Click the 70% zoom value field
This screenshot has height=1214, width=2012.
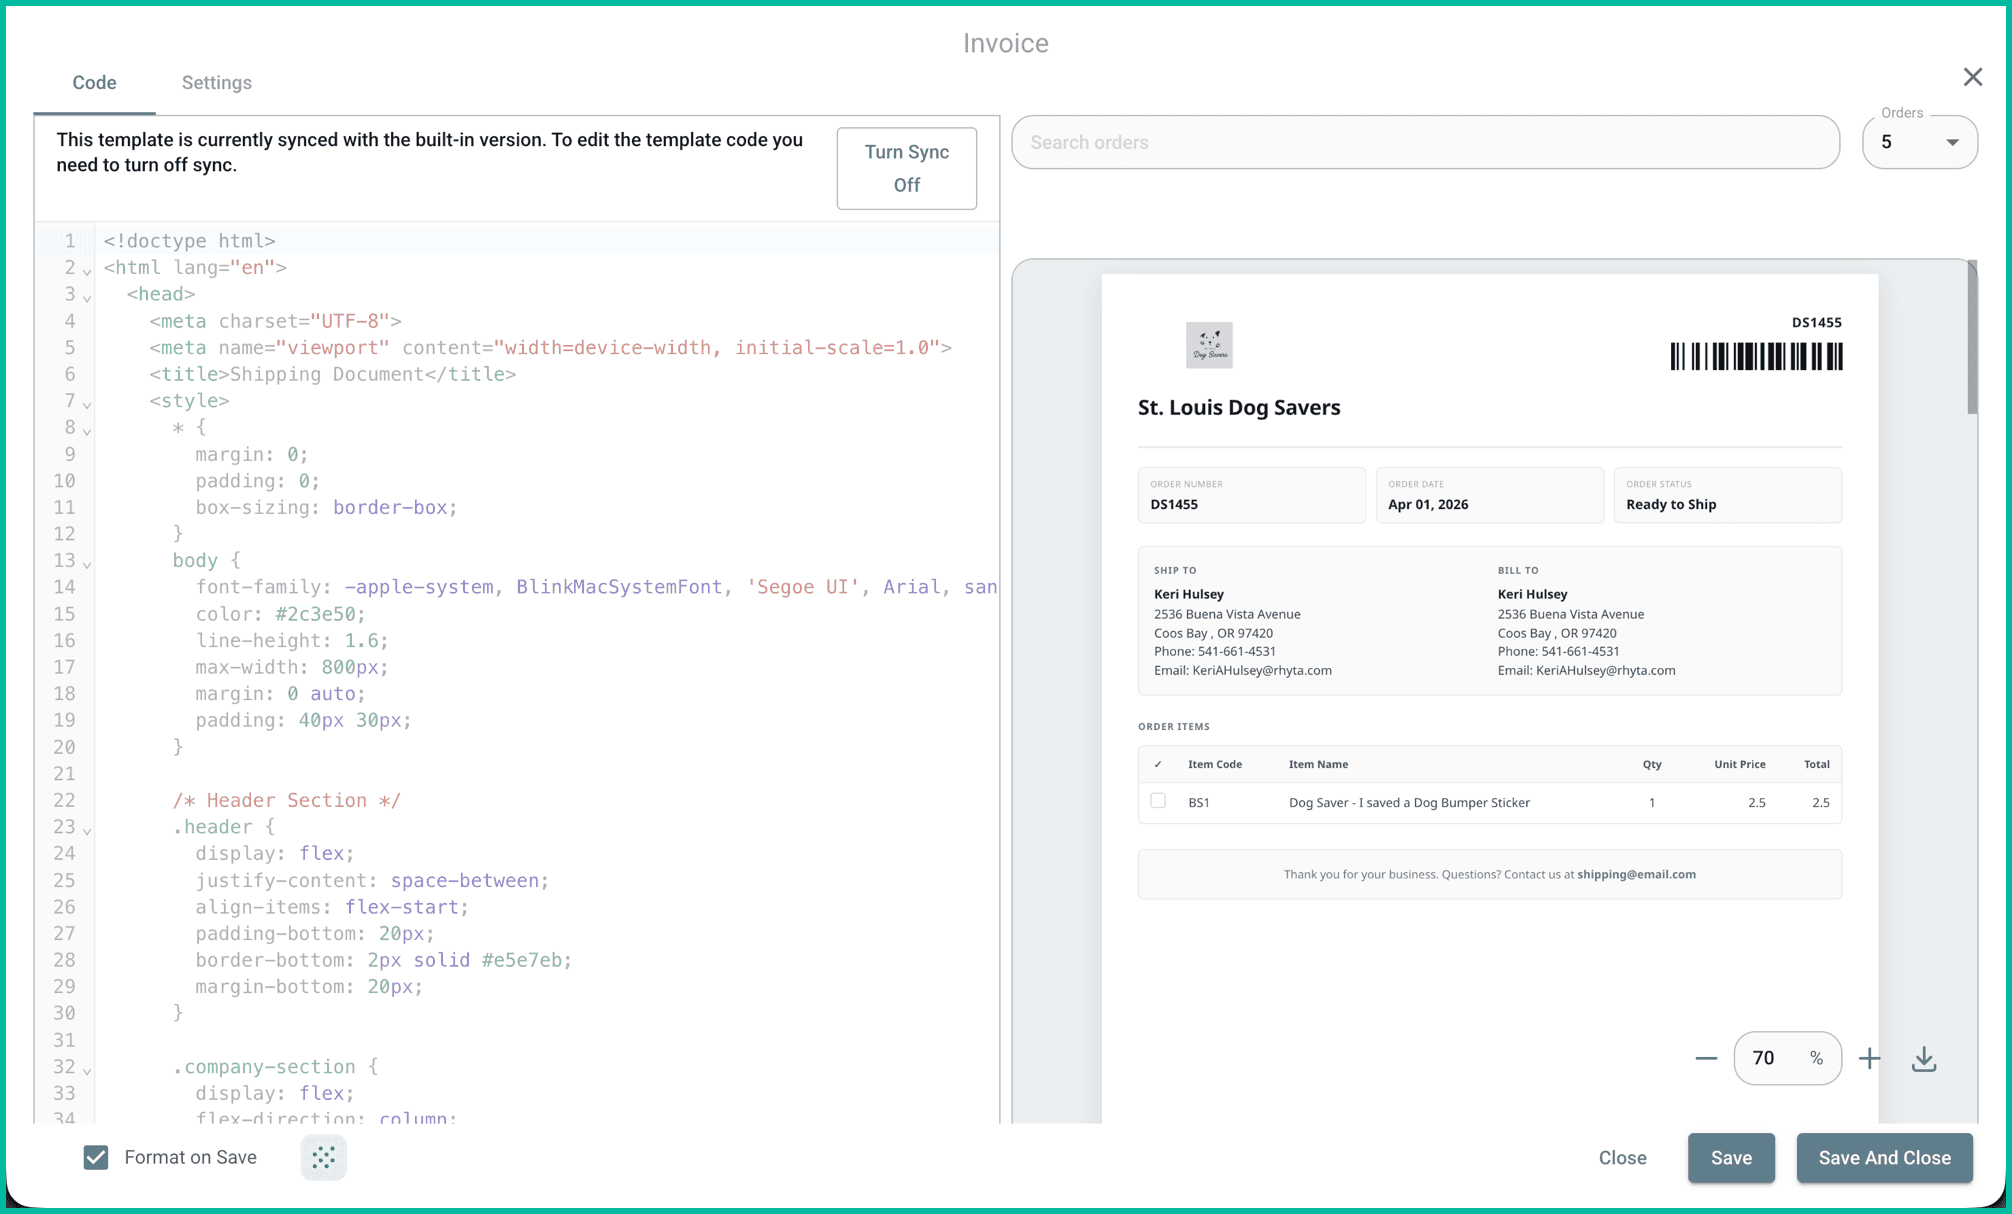1787,1057
